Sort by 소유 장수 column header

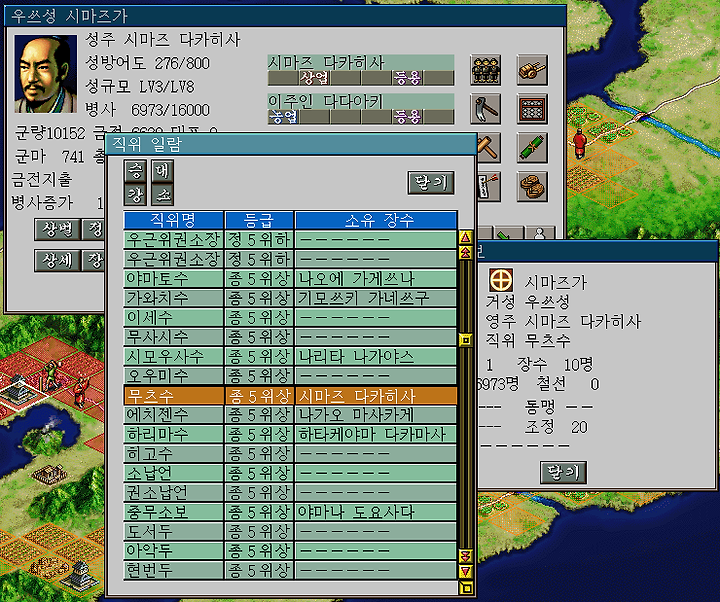point(376,220)
